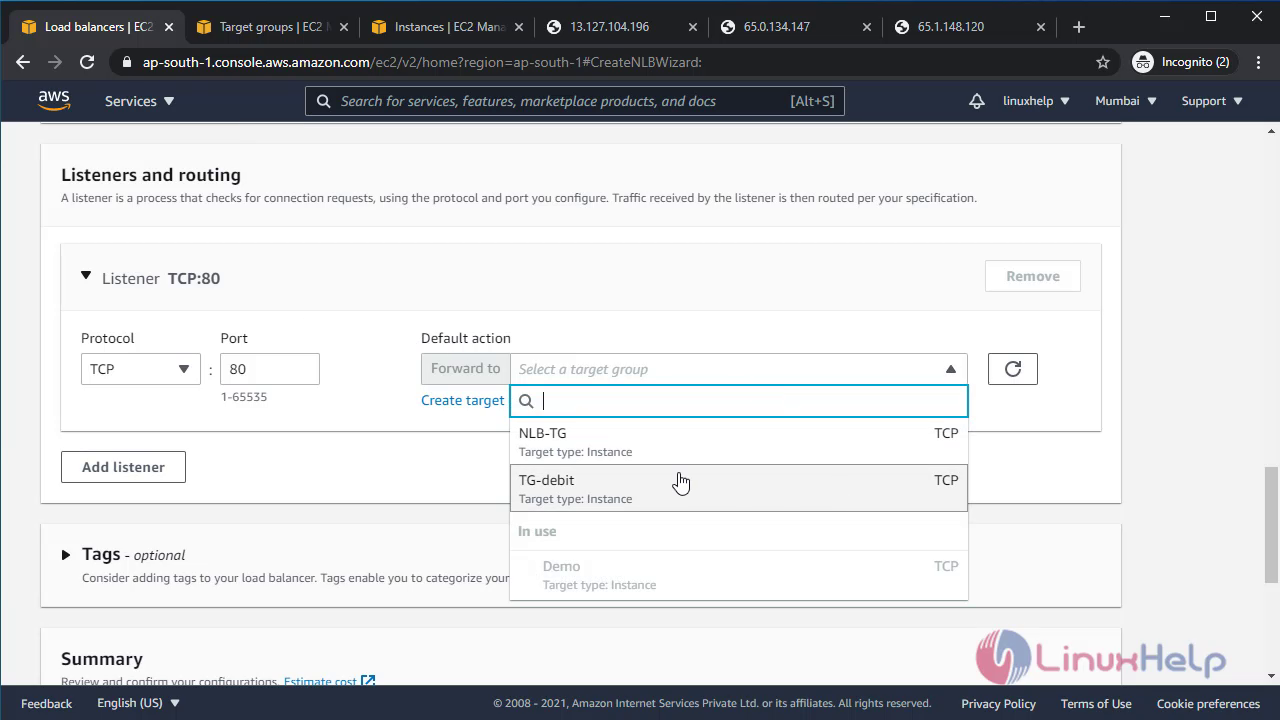Viewport: 1280px width, 720px height.
Task: Click the In use group label
Action: click(x=537, y=531)
